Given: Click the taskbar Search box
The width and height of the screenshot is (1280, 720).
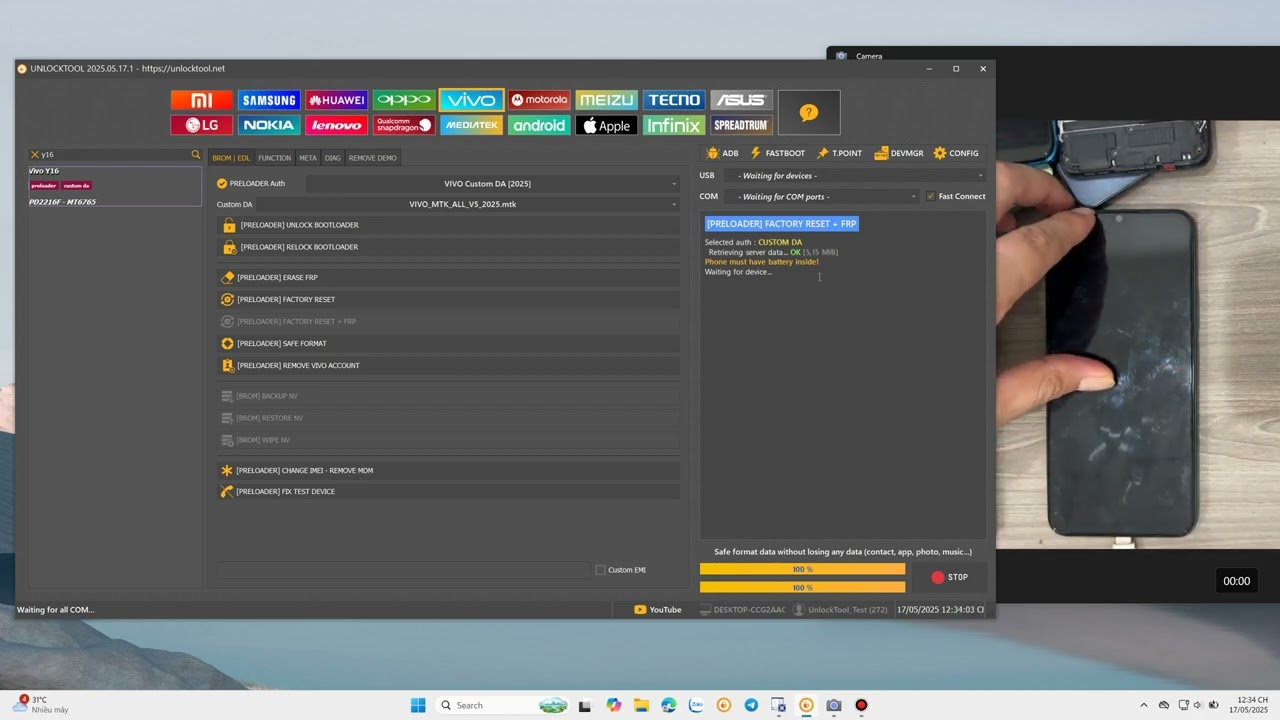Looking at the screenshot, I should point(504,705).
